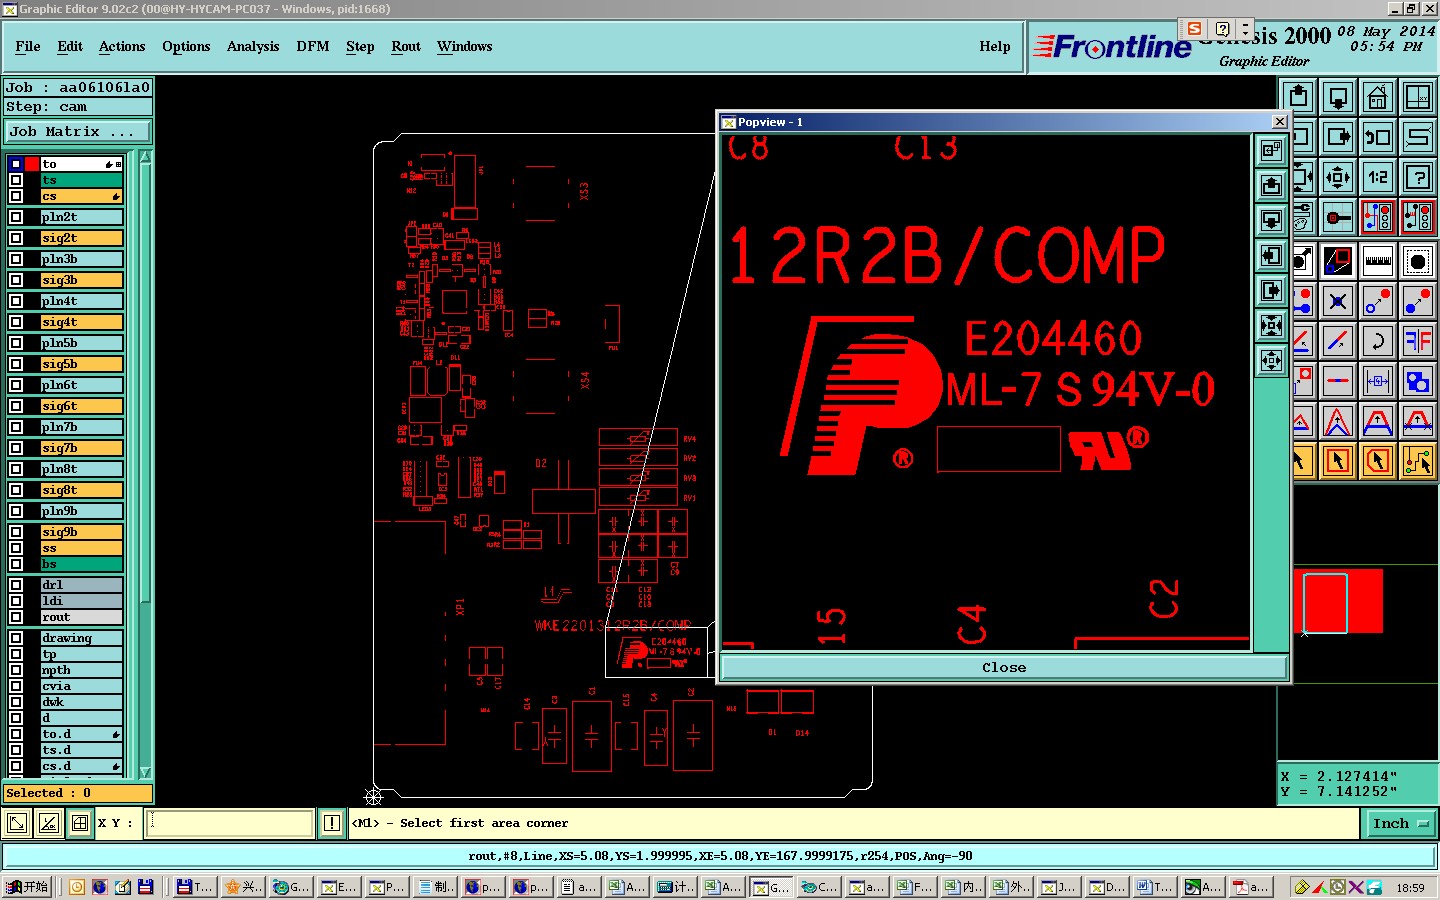Toggle the checkbox for layer pln7b
The height and width of the screenshot is (900, 1440).
(16, 427)
